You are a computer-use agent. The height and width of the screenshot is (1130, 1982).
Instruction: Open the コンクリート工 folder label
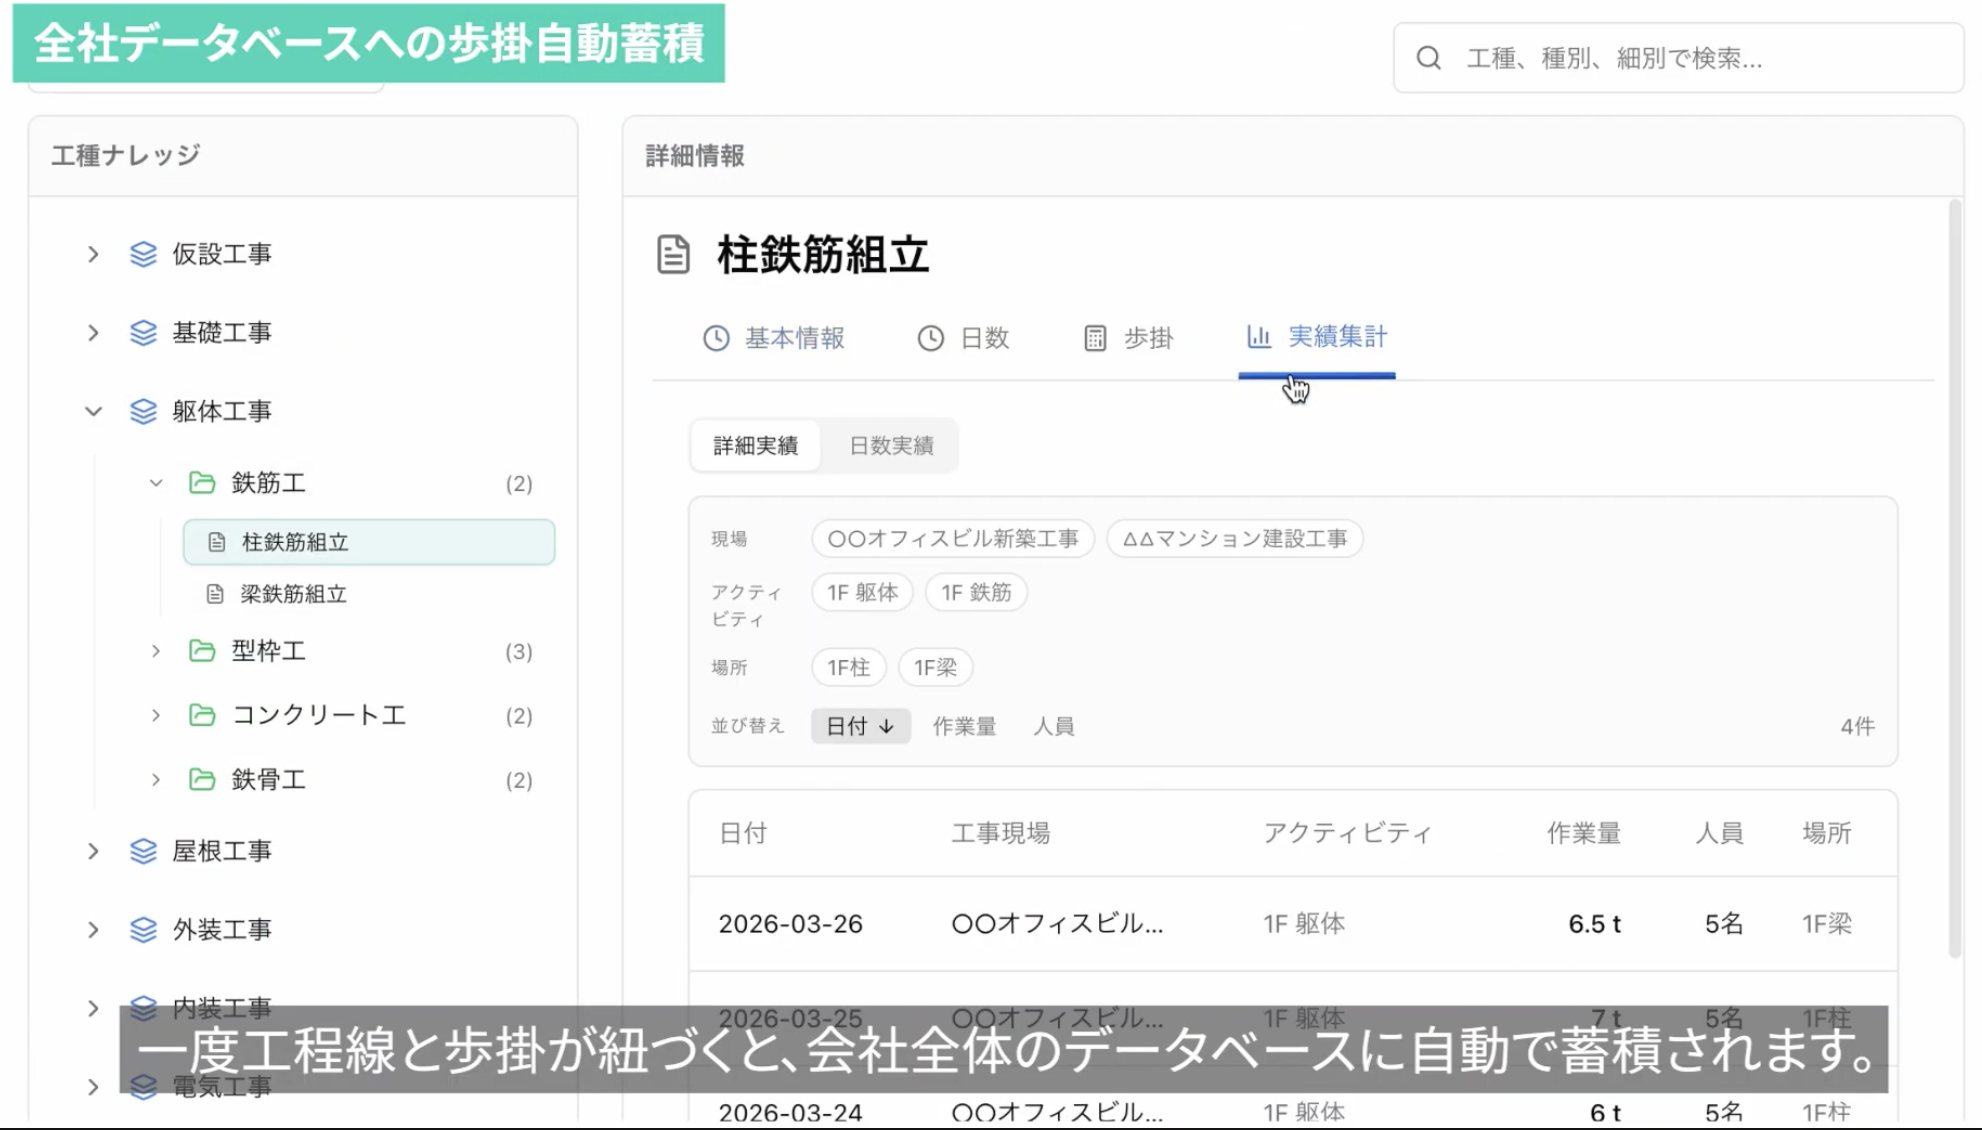tap(319, 715)
